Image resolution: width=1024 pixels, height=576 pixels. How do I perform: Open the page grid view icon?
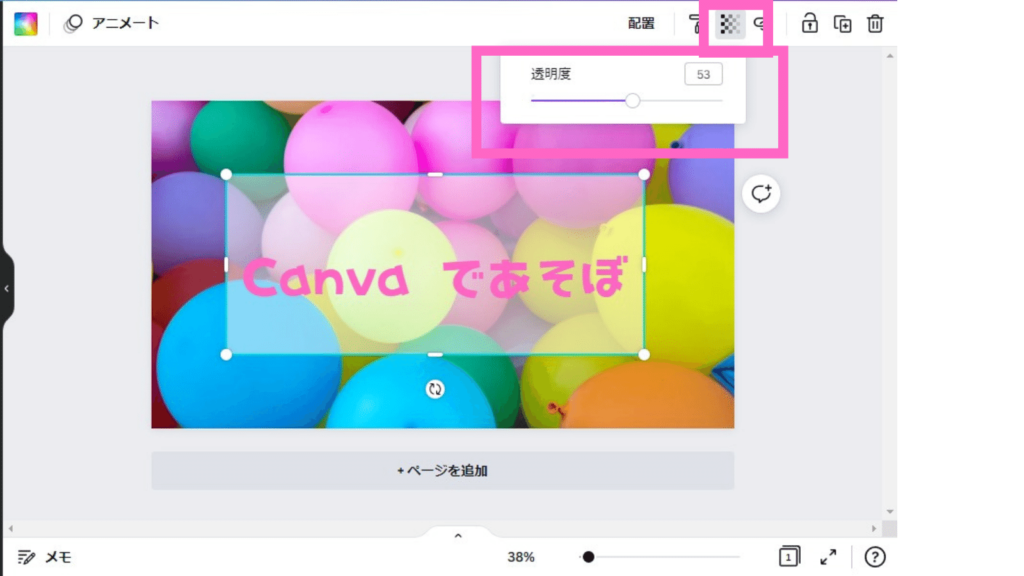coord(789,556)
